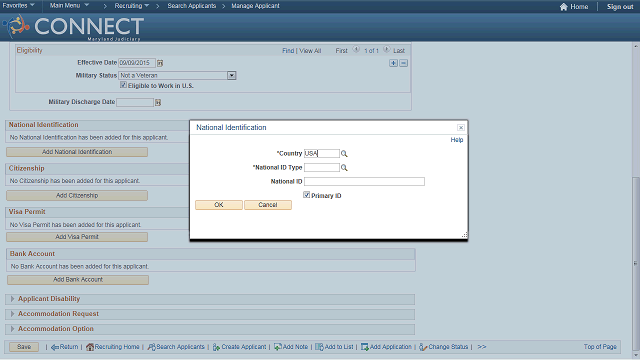This screenshot has width=640, height=360.
Task: Open the Help link in dialog
Action: coord(457,140)
